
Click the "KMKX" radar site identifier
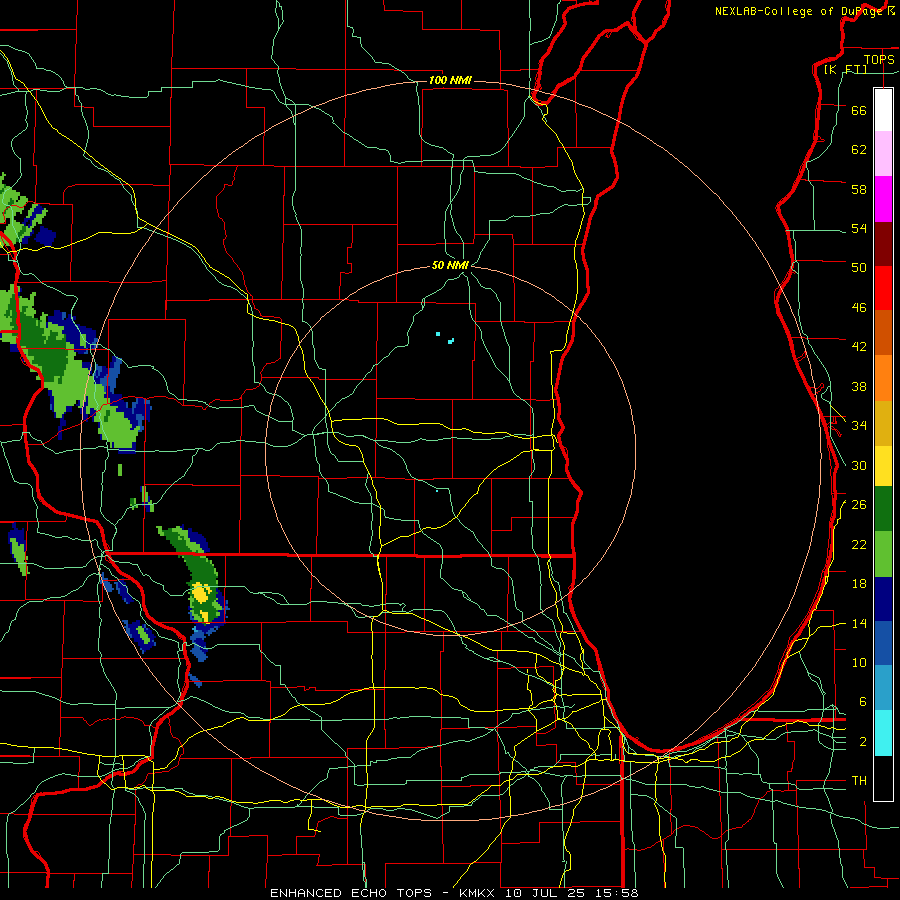coord(480,893)
